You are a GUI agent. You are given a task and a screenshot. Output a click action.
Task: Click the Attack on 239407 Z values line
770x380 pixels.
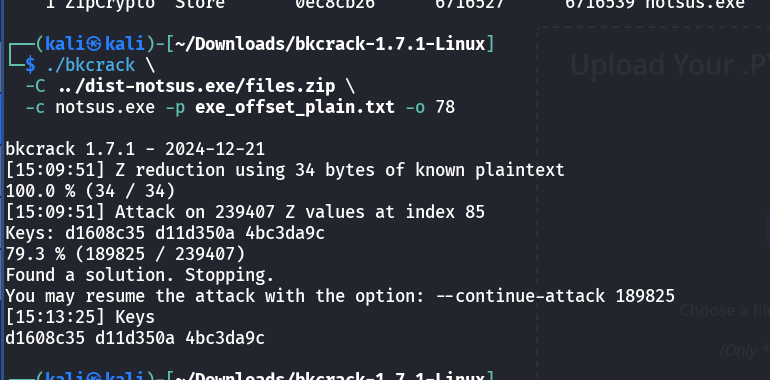pos(245,212)
